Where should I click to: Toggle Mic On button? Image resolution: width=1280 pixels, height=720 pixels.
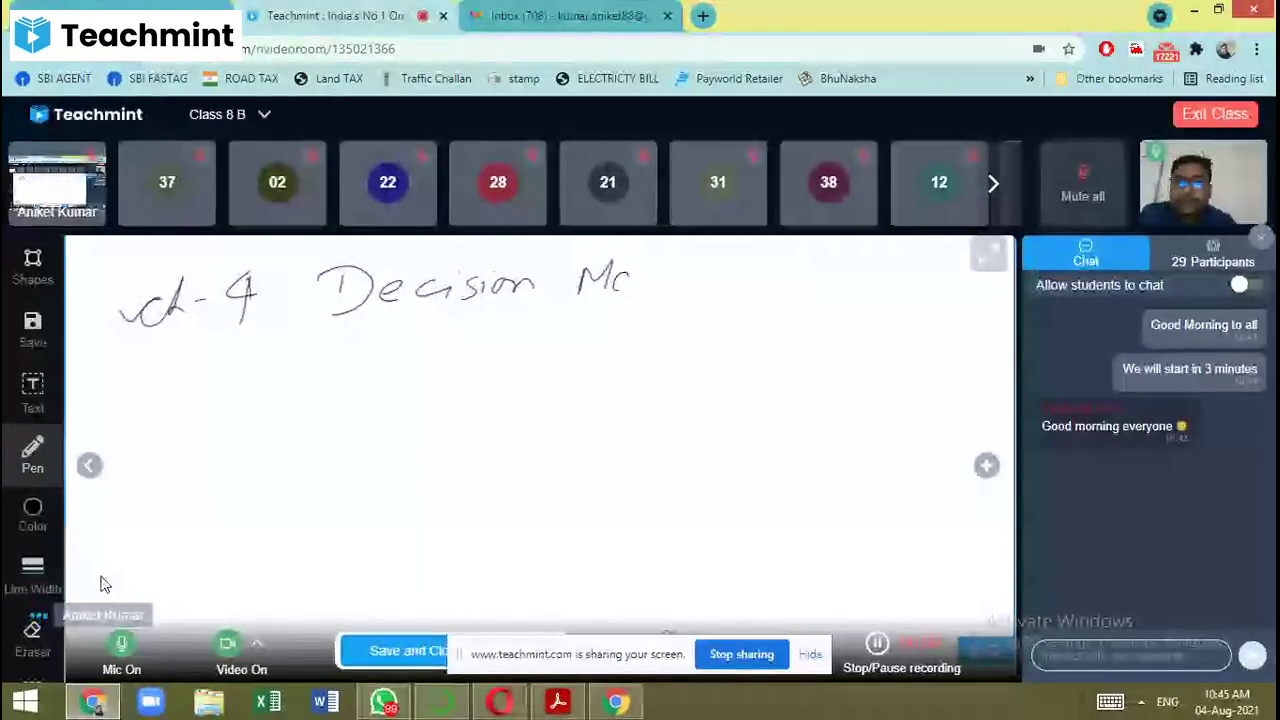click(x=121, y=654)
